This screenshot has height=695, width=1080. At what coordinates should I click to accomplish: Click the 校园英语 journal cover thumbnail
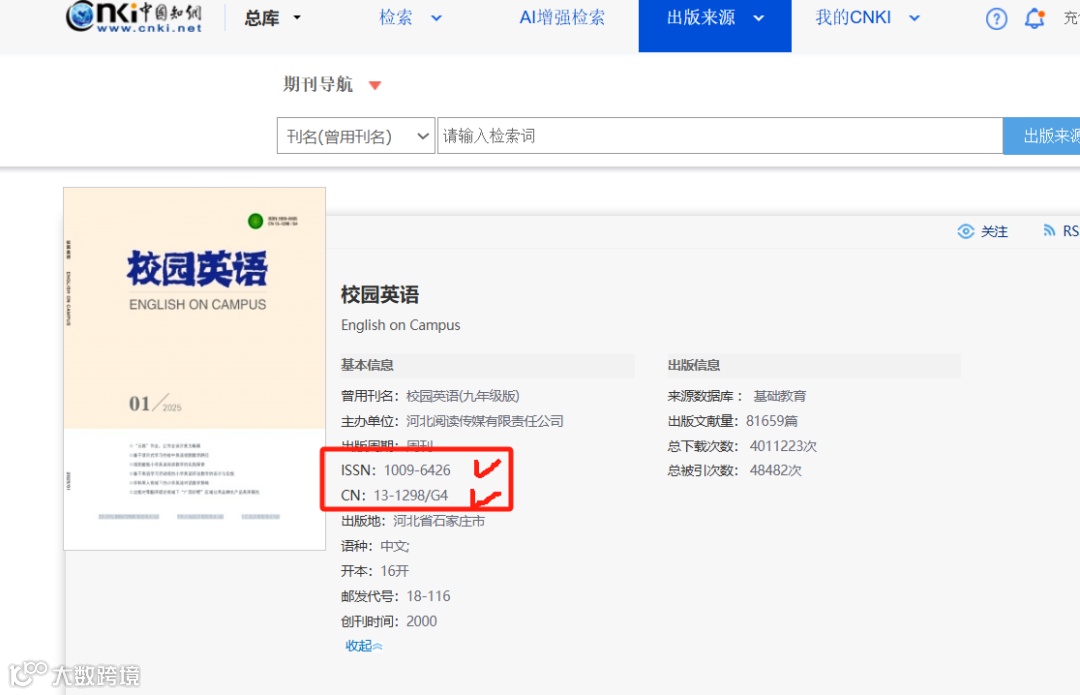tap(194, 369)
